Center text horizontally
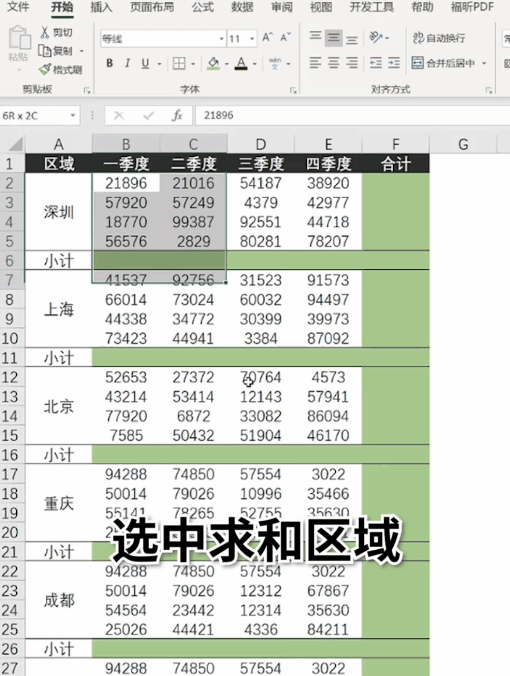510x676 pixels. click(334, 63)
